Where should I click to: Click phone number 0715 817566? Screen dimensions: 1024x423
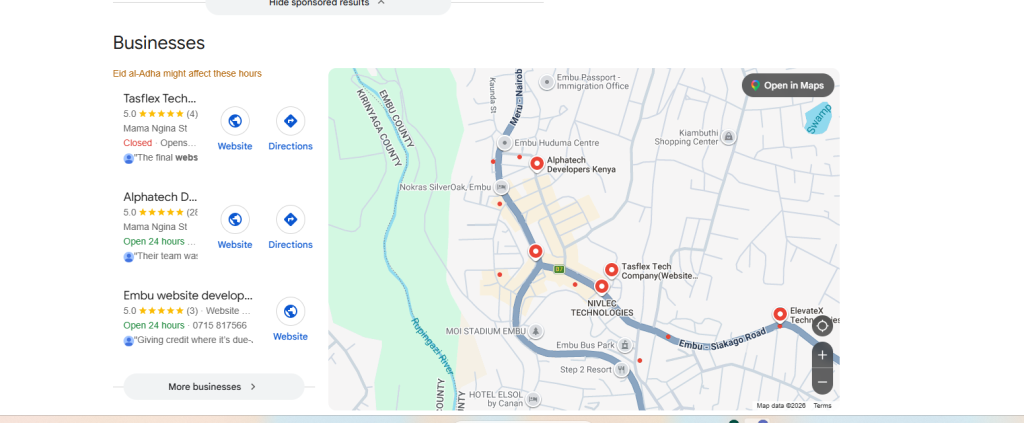point(220,325)
